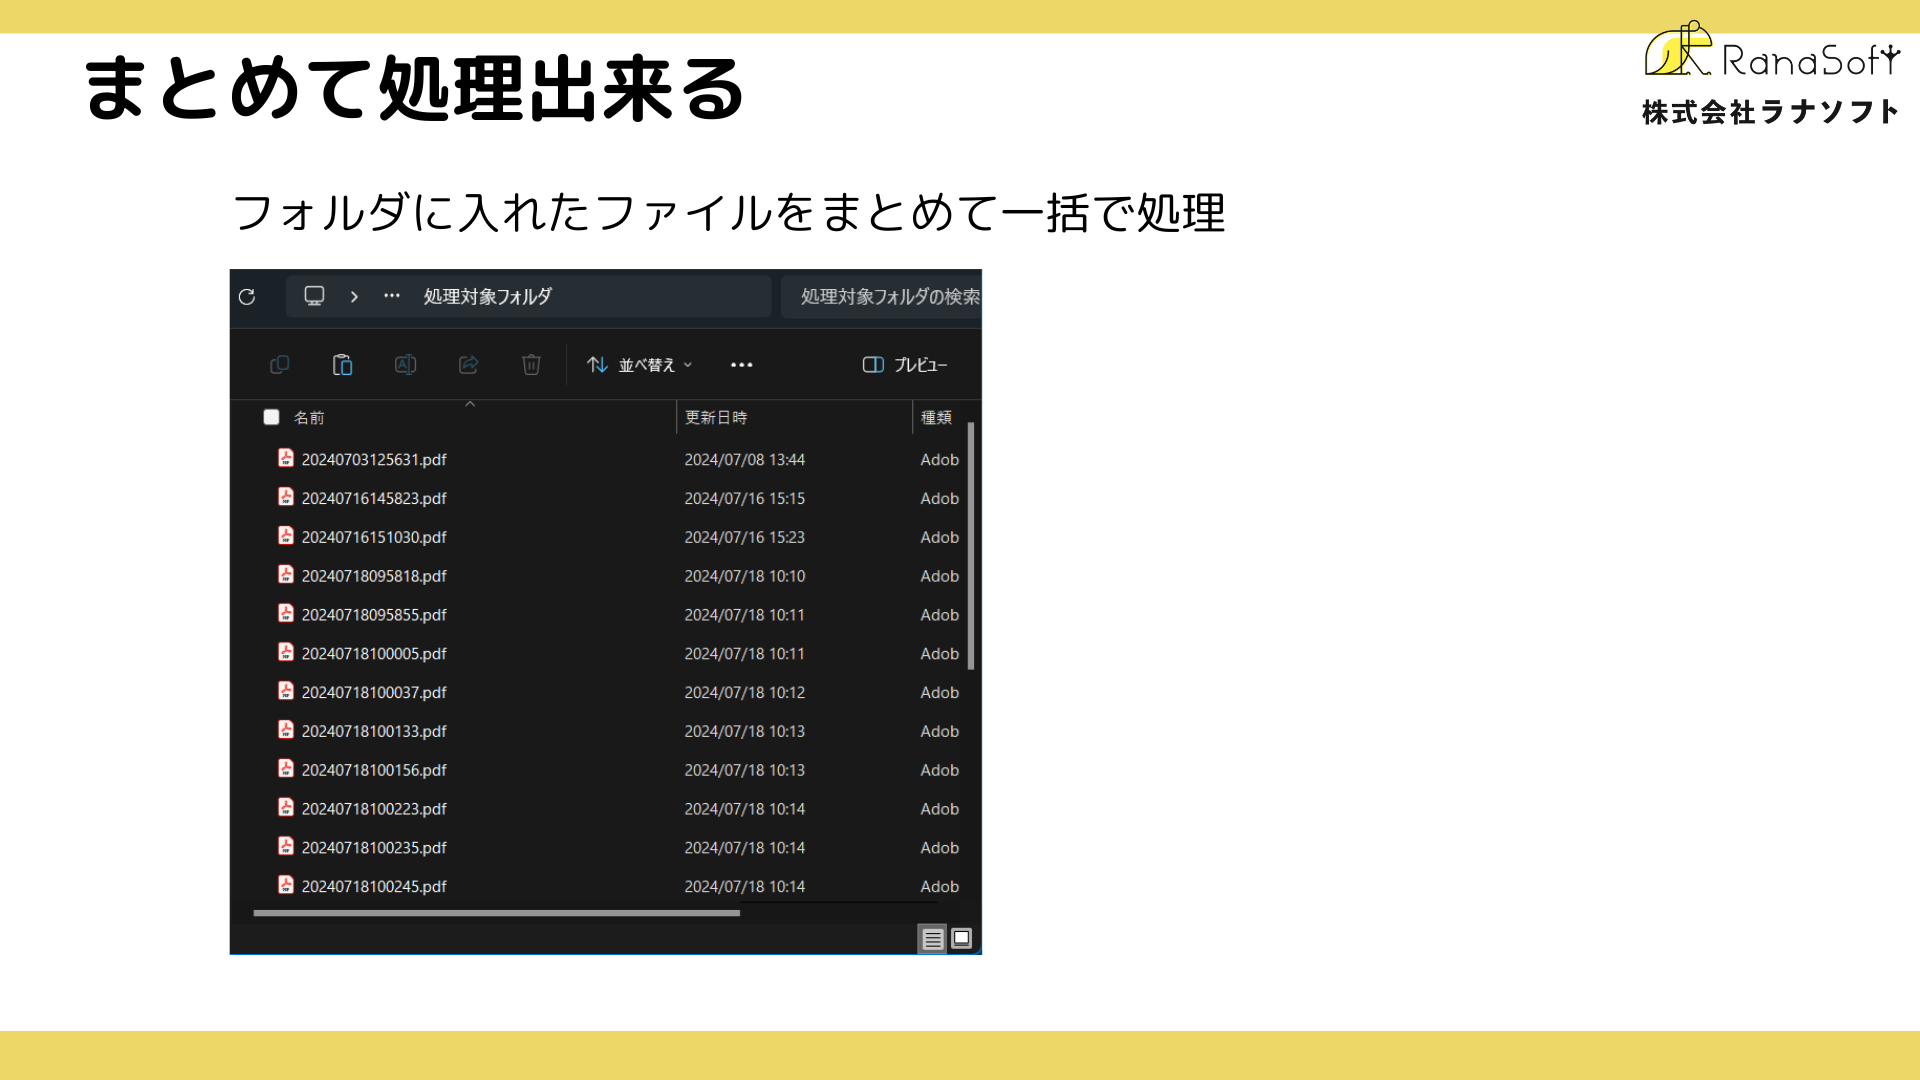
Task: Sort by the 名前 column header
Action: [x=309, y=418]
